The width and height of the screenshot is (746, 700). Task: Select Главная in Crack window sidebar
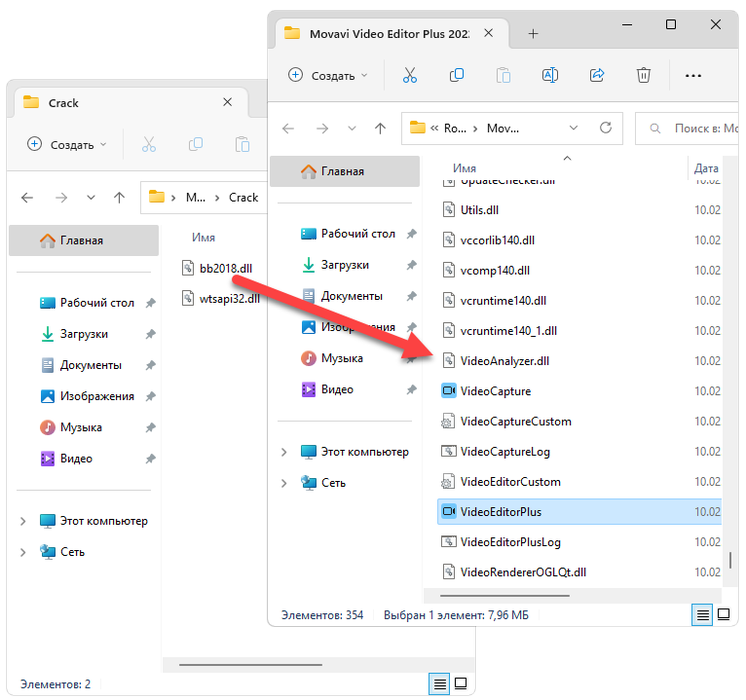(84, 240)
